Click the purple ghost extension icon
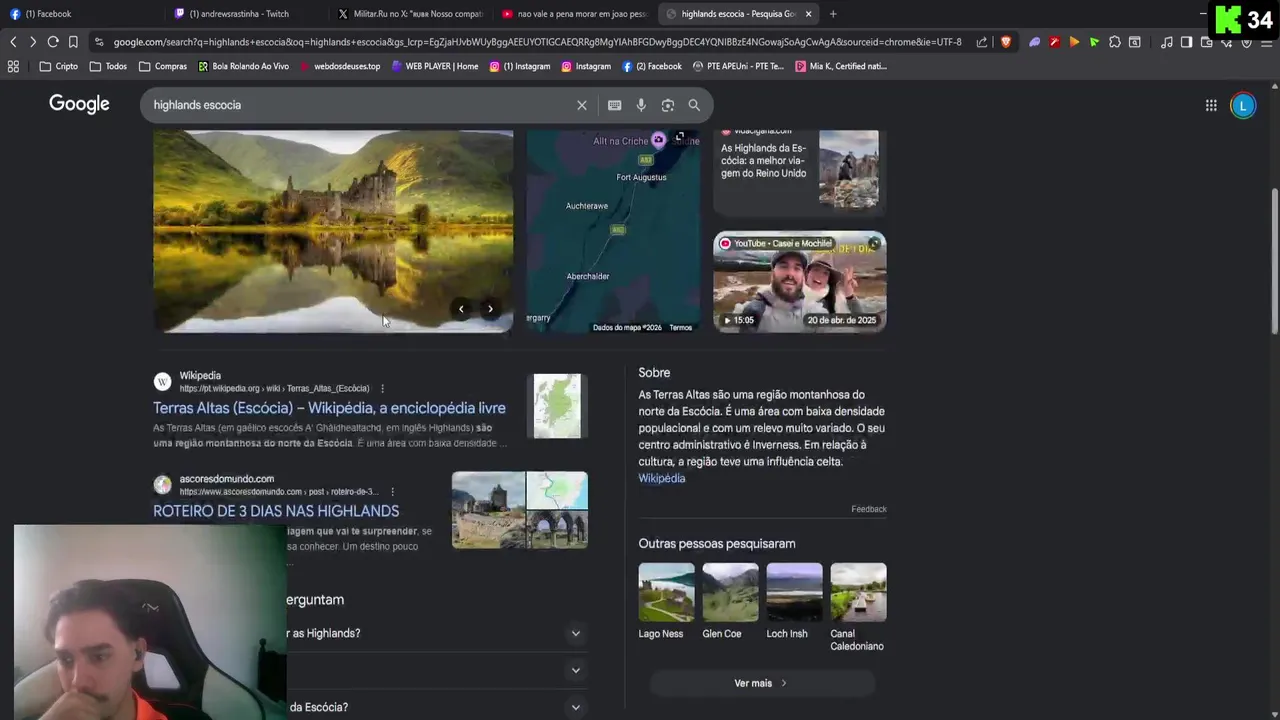 [x=1035, y=42]
